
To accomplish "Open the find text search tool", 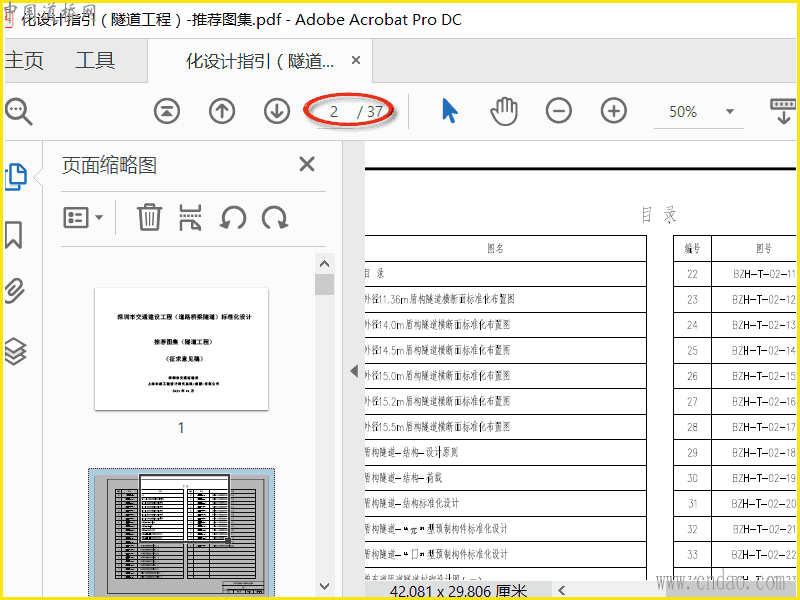I will pyautogui.click(x=18, y=111).
